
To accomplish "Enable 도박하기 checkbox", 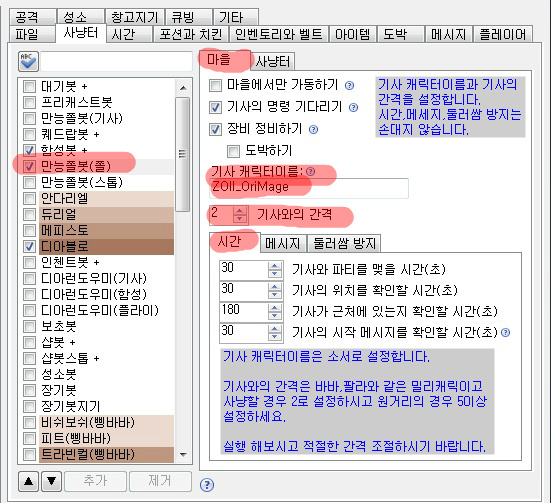I will (x=234, y=151).
